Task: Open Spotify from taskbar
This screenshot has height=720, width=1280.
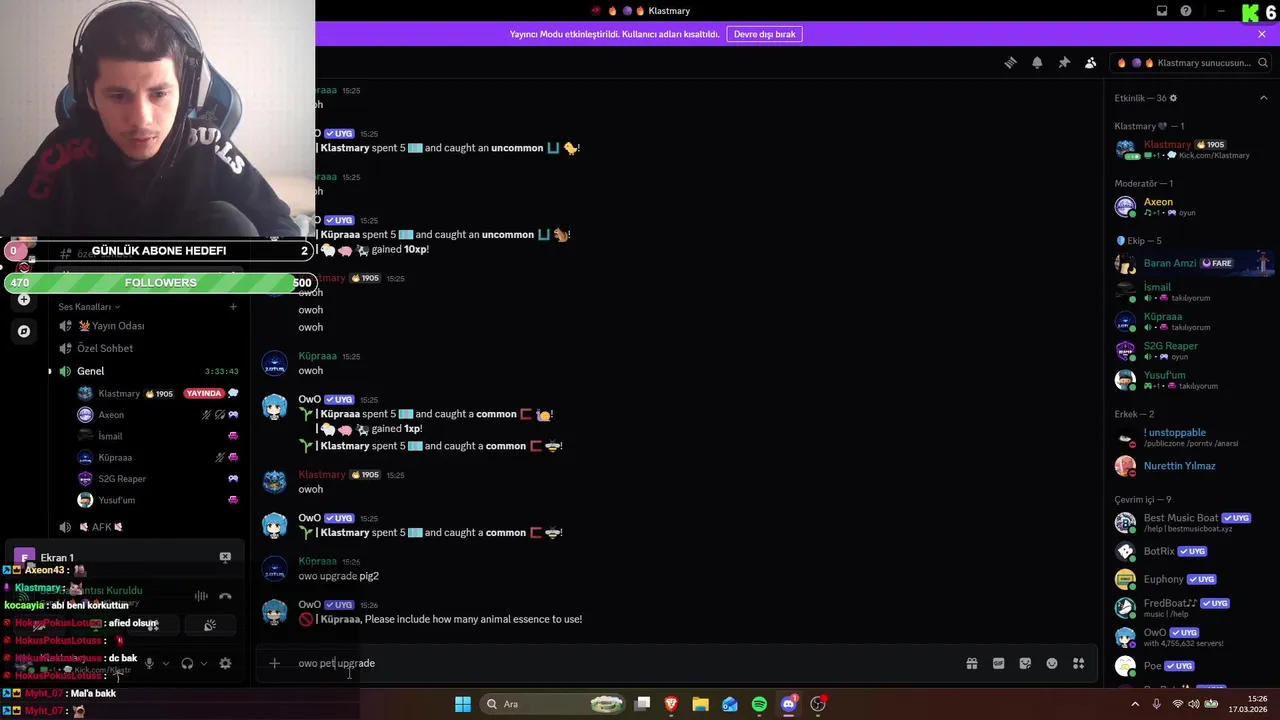Action: pyautogui.click(x=759, y=704)
